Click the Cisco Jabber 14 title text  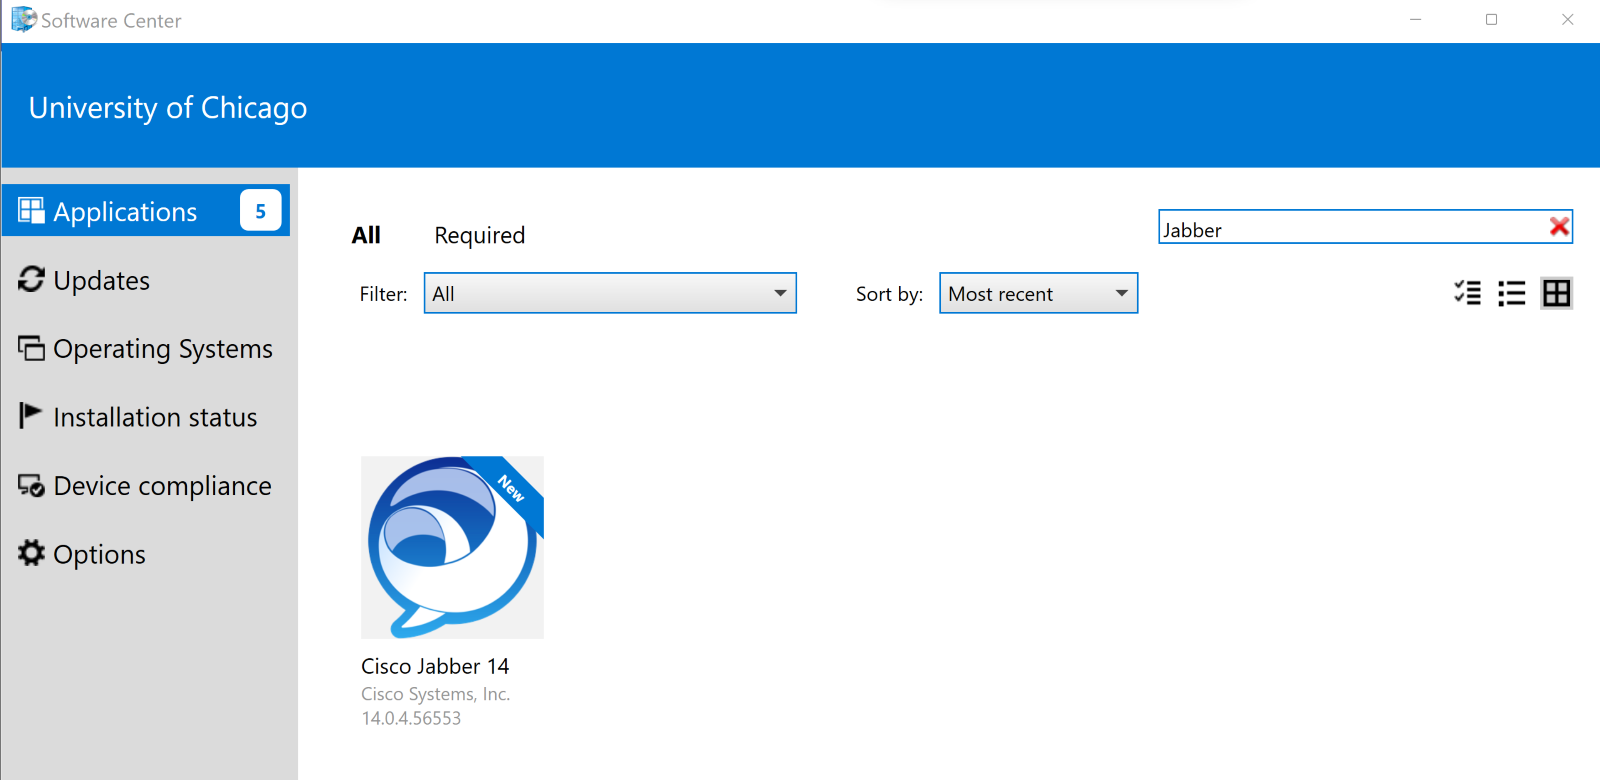pos(435,666)
